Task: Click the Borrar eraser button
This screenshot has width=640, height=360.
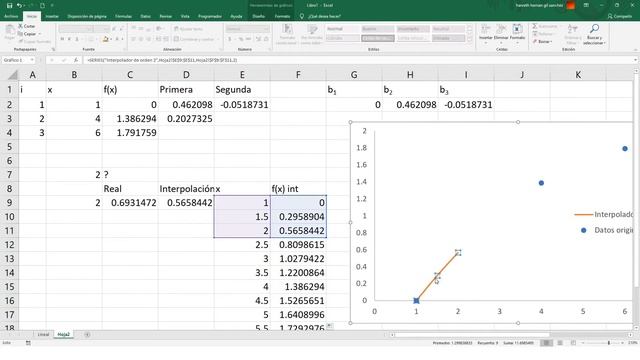Action: [542, 42]
